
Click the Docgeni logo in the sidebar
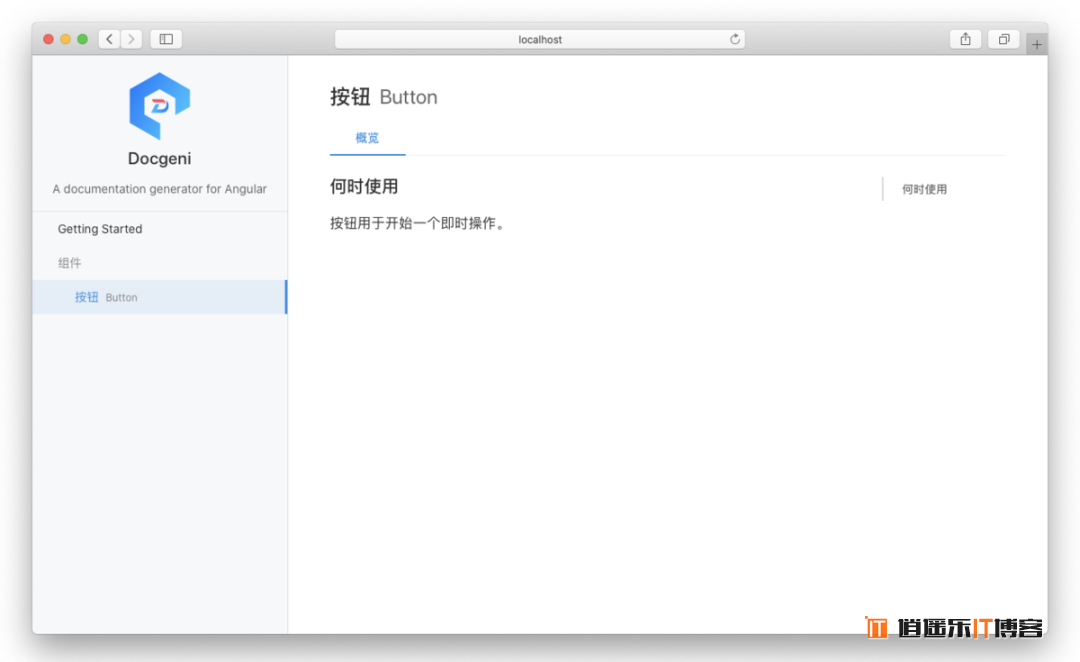point(159,105)
